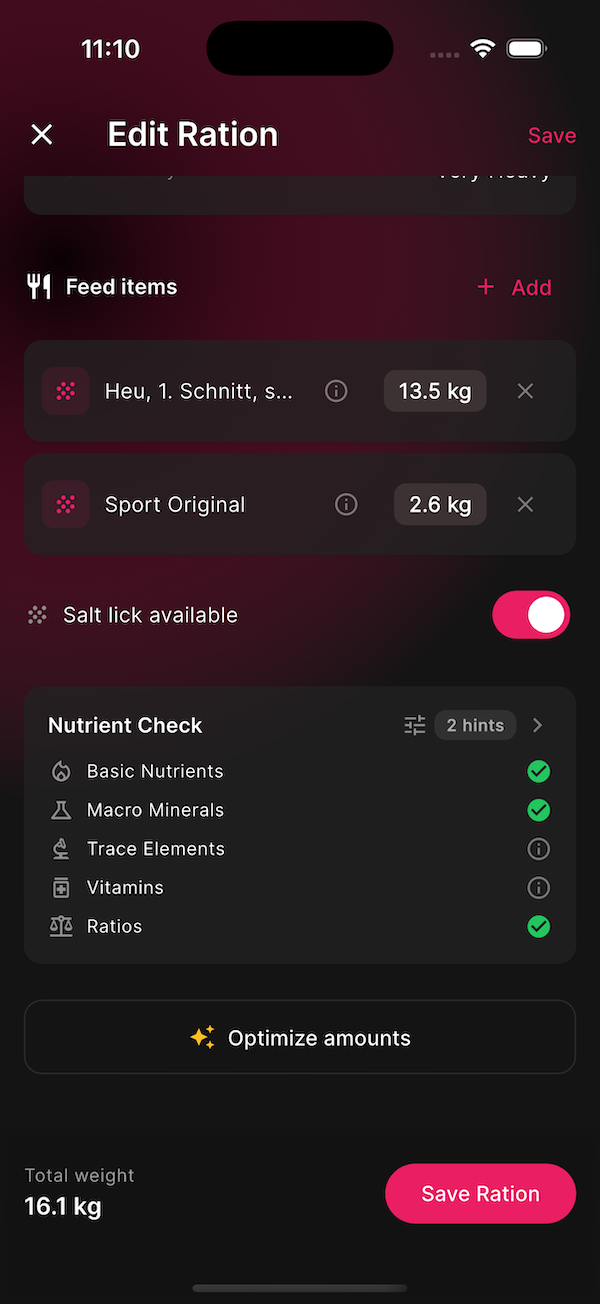Add a new feed item
The width and height of the screenshot is (600, 1304).
coord(514,287)
